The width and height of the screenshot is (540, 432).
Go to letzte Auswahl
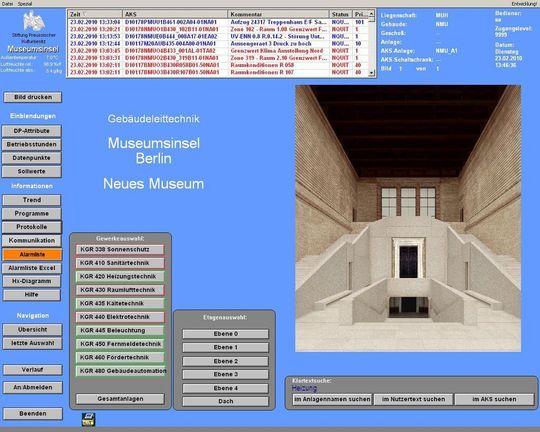click(x=33, y=343)
